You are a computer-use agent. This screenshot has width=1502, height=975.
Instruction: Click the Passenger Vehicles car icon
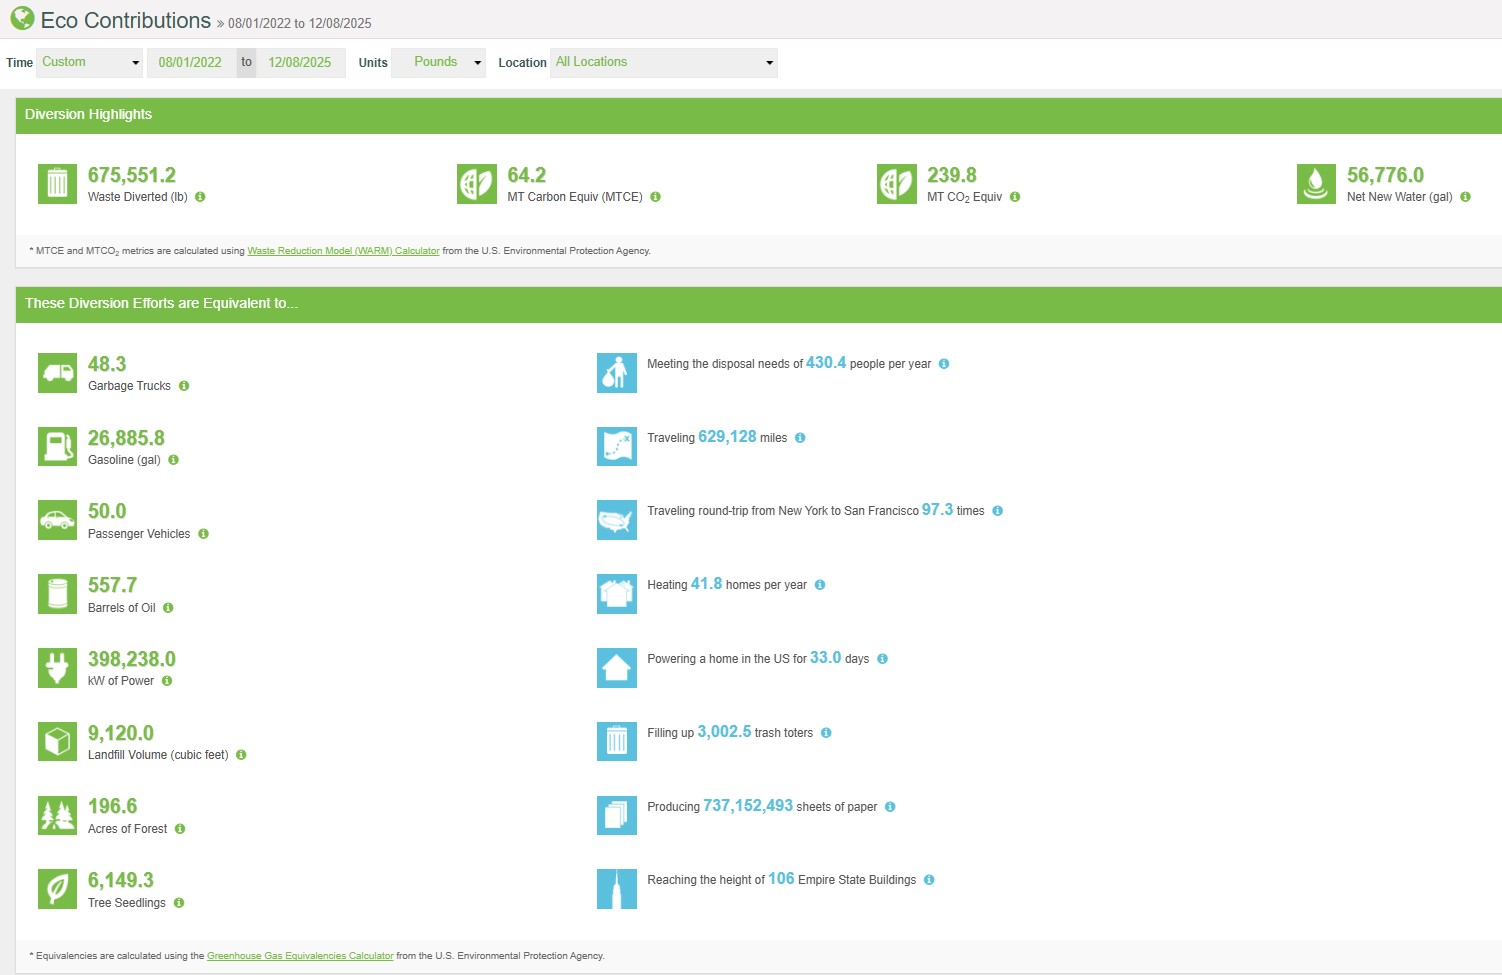[x=57, y=520]
